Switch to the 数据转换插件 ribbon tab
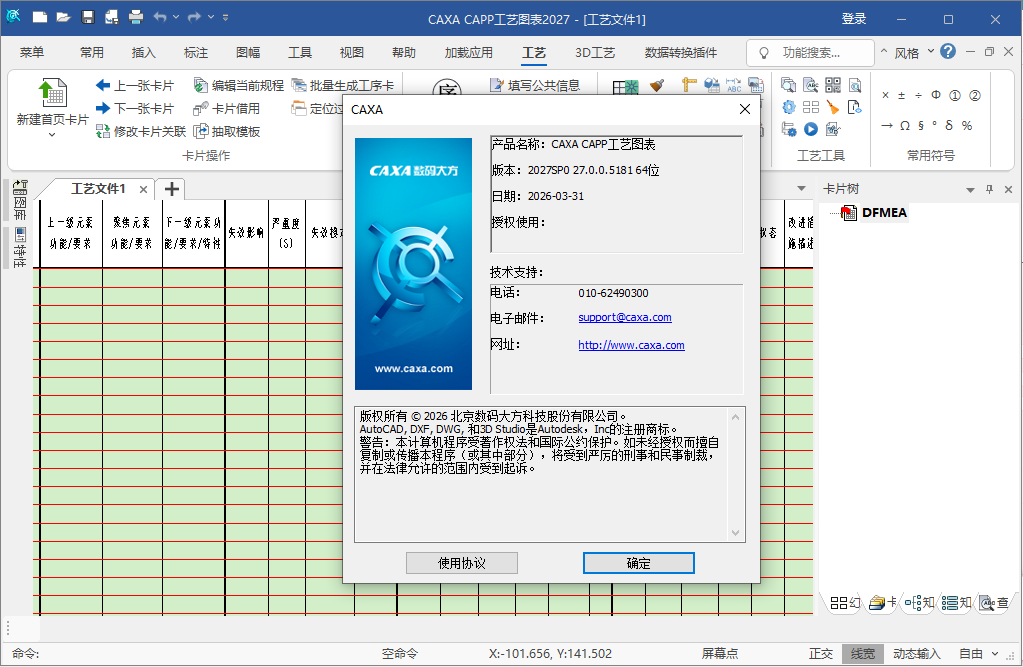 pyautogui.click(x=680, y=53)
